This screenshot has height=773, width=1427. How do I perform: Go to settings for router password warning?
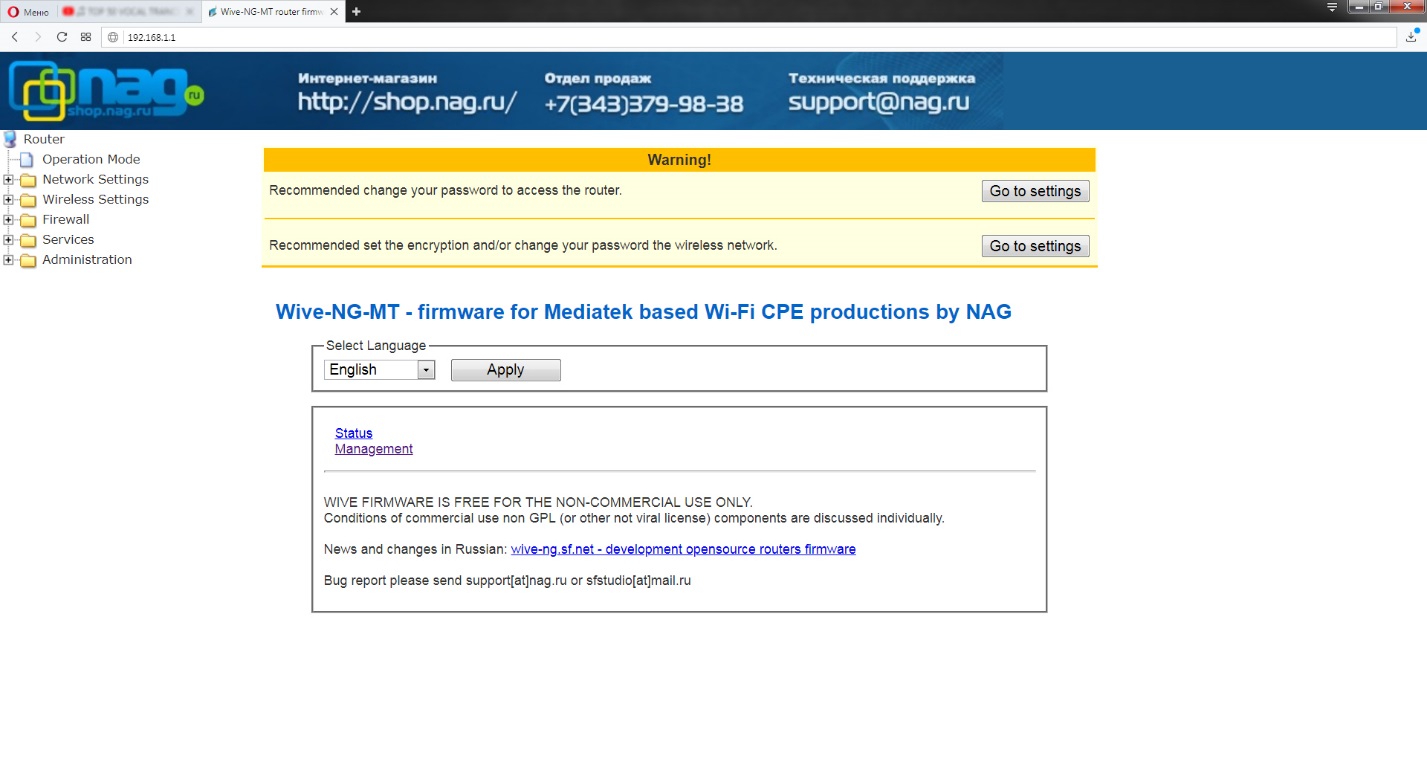coord(1035,191)
